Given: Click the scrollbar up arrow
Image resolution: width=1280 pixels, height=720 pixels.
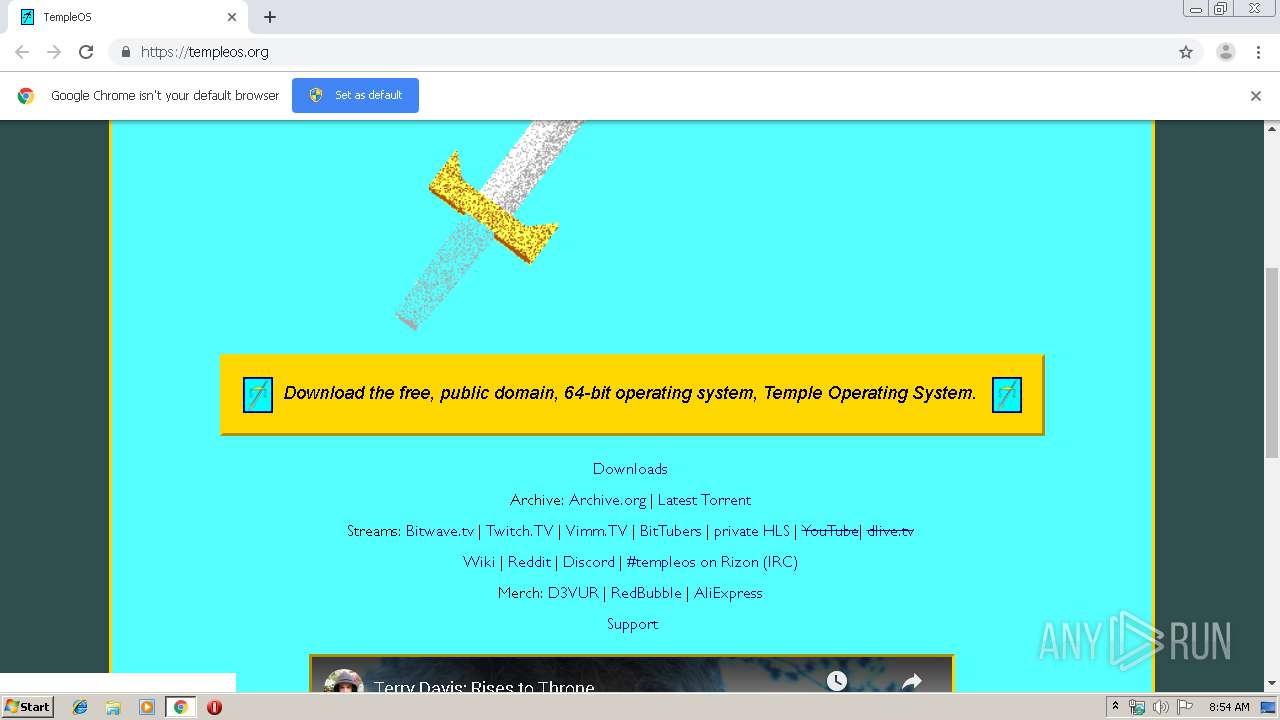Looking at the screenshot, I should point(1272,129).
